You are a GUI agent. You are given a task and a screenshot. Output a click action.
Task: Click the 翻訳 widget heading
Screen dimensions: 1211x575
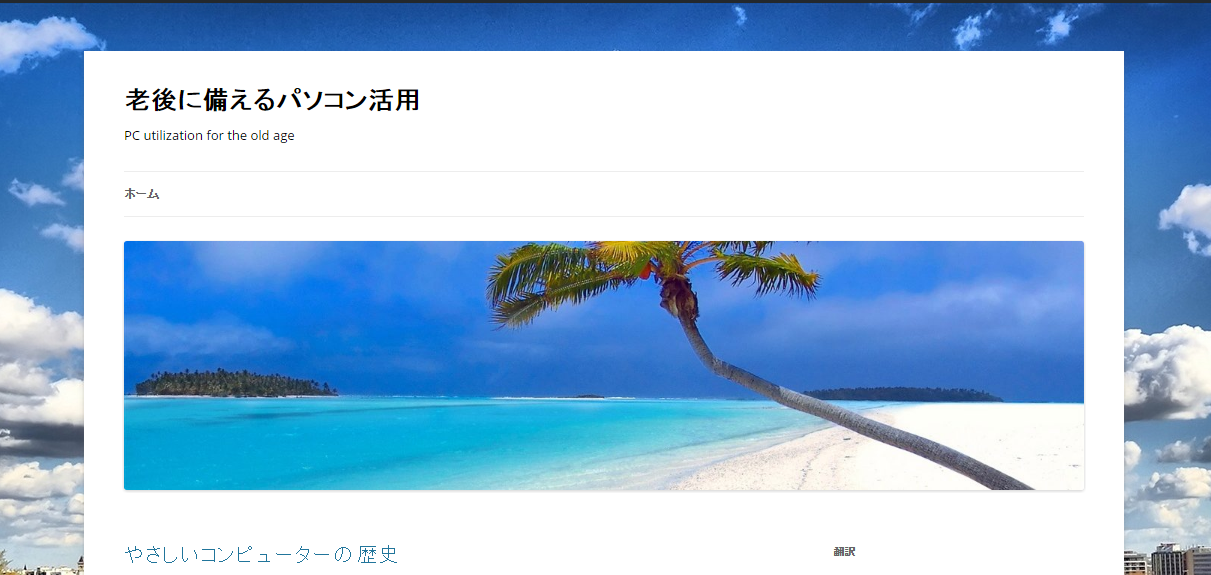pyautogui.click(x=844, y=551)
